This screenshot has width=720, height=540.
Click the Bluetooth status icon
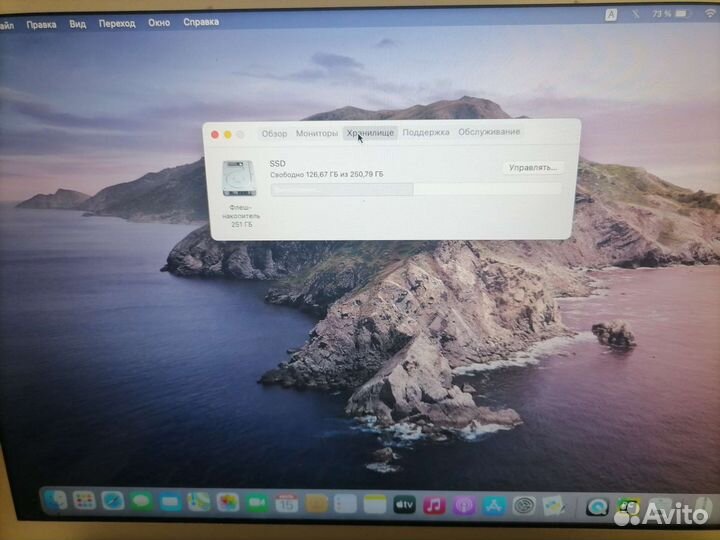tap(636, 14)
